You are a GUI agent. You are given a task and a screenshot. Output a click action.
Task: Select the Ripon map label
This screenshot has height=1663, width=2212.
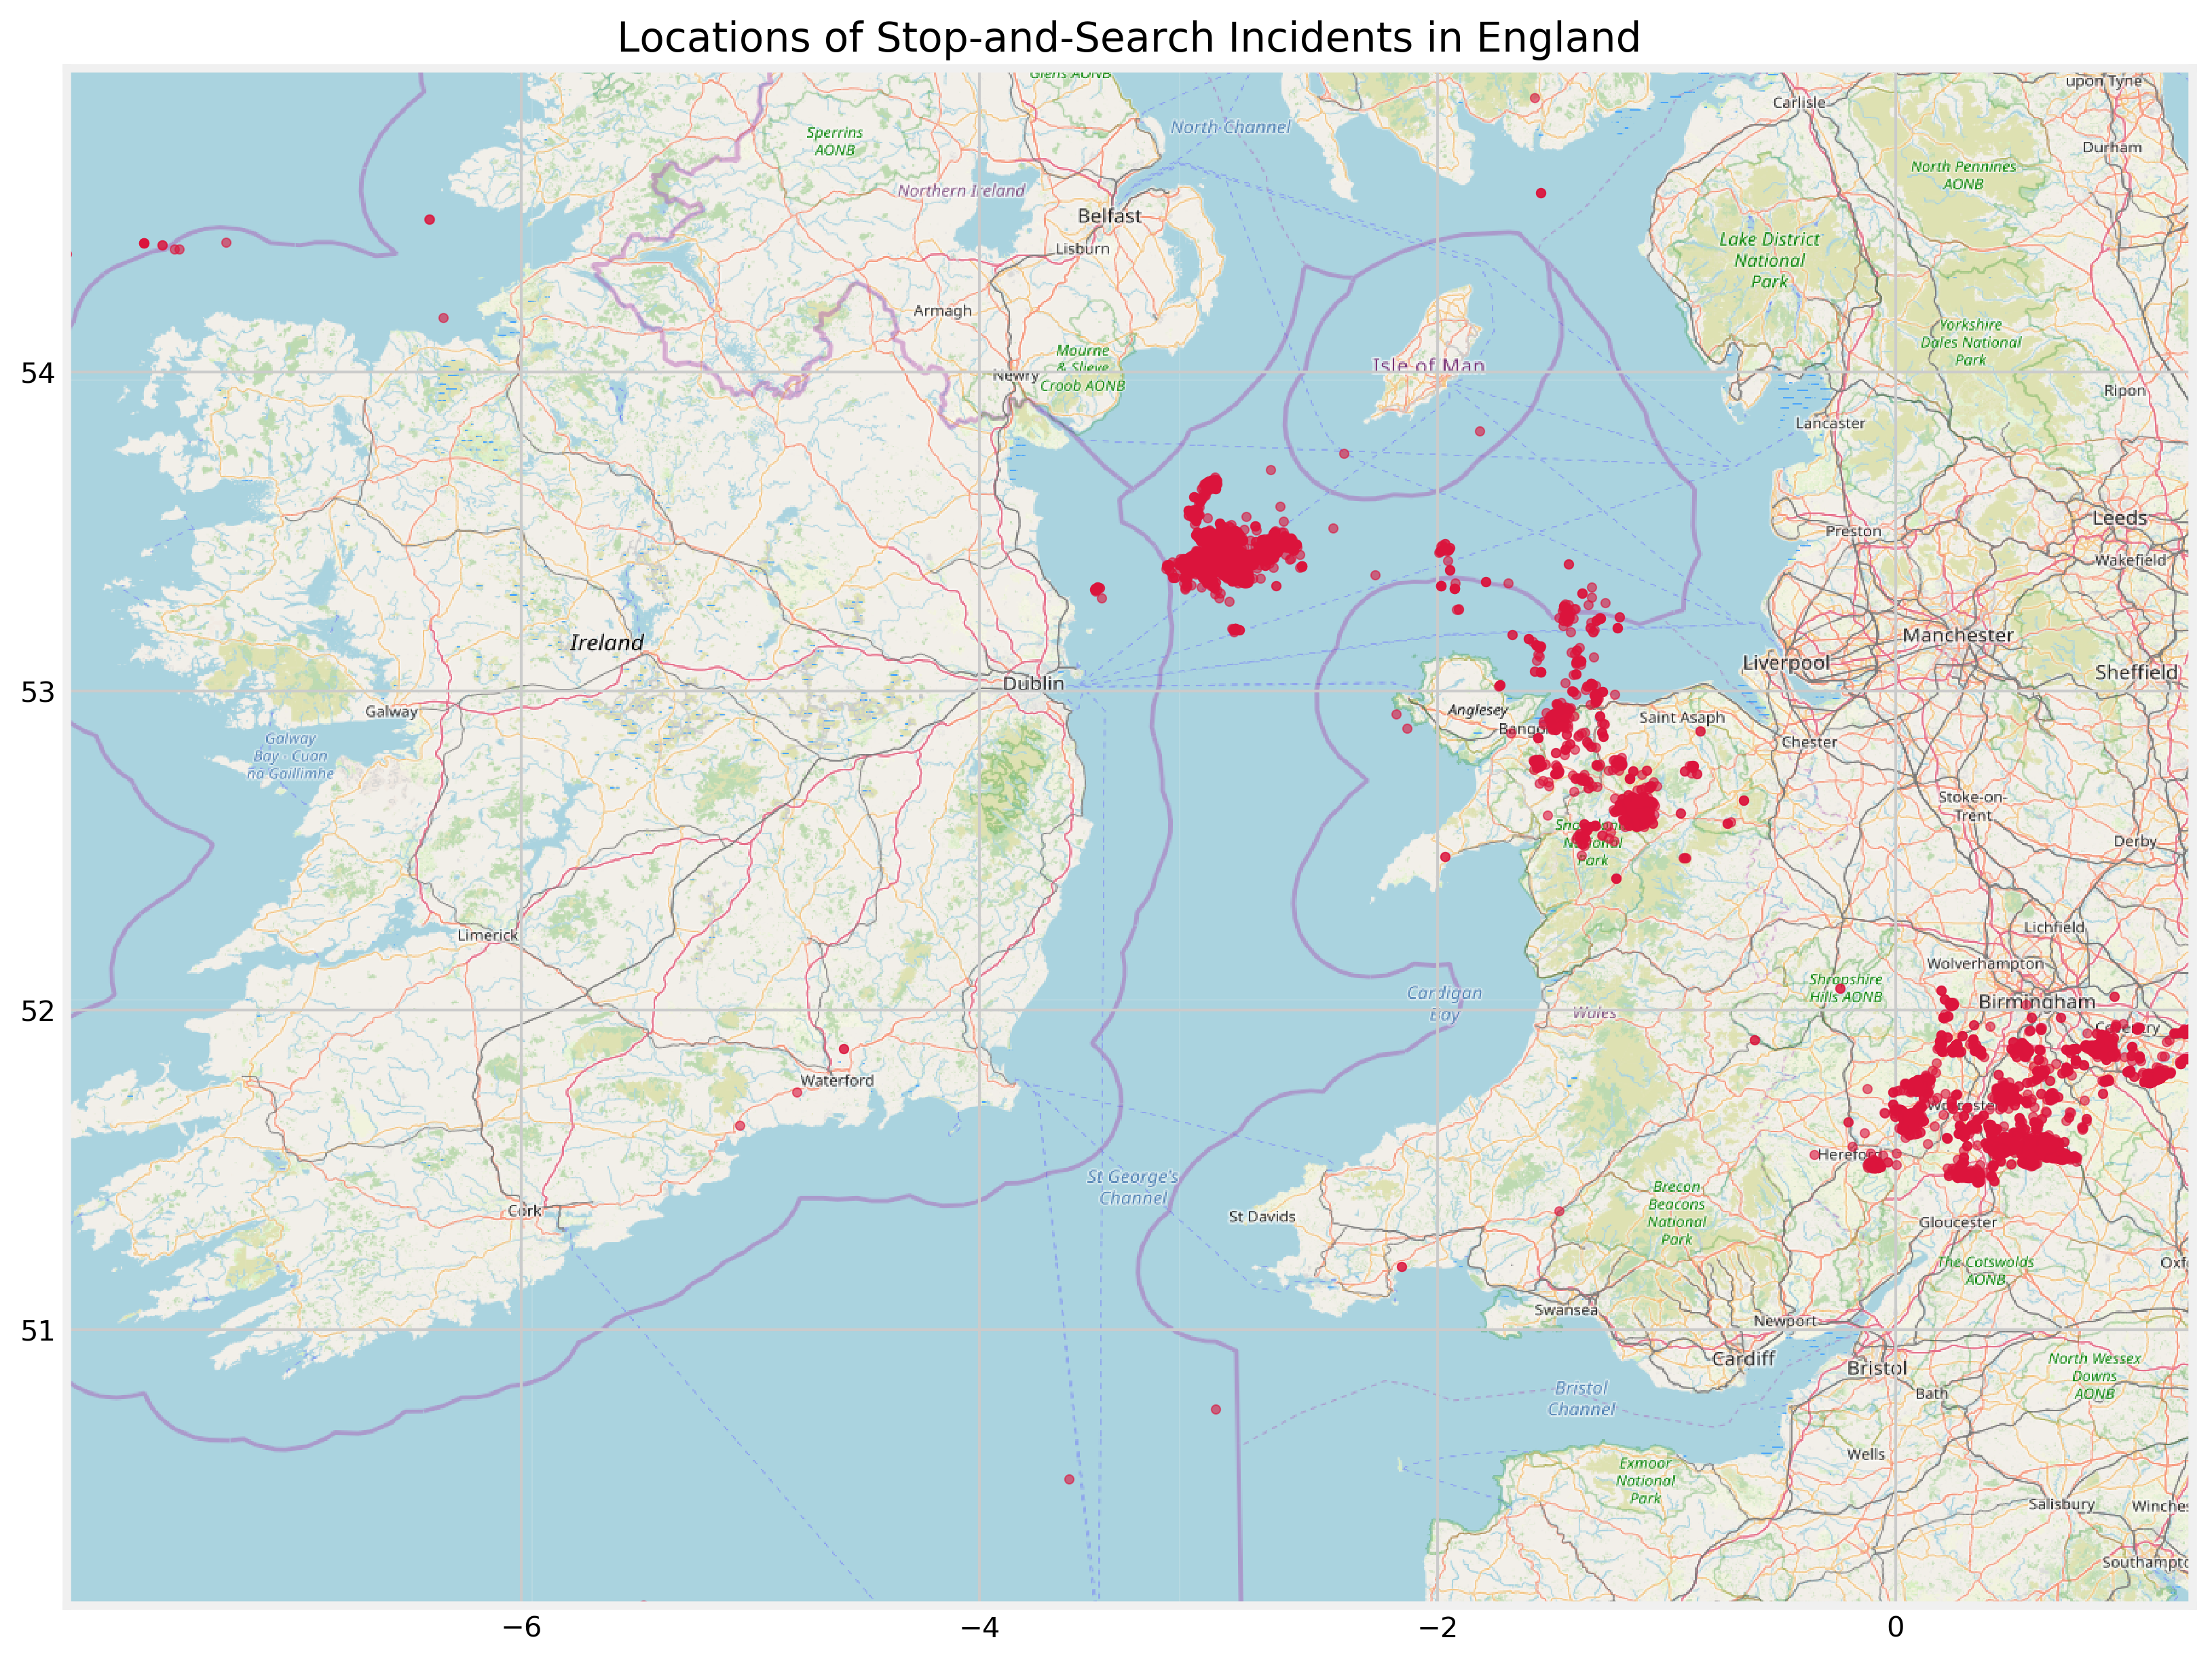(2124, 391)
